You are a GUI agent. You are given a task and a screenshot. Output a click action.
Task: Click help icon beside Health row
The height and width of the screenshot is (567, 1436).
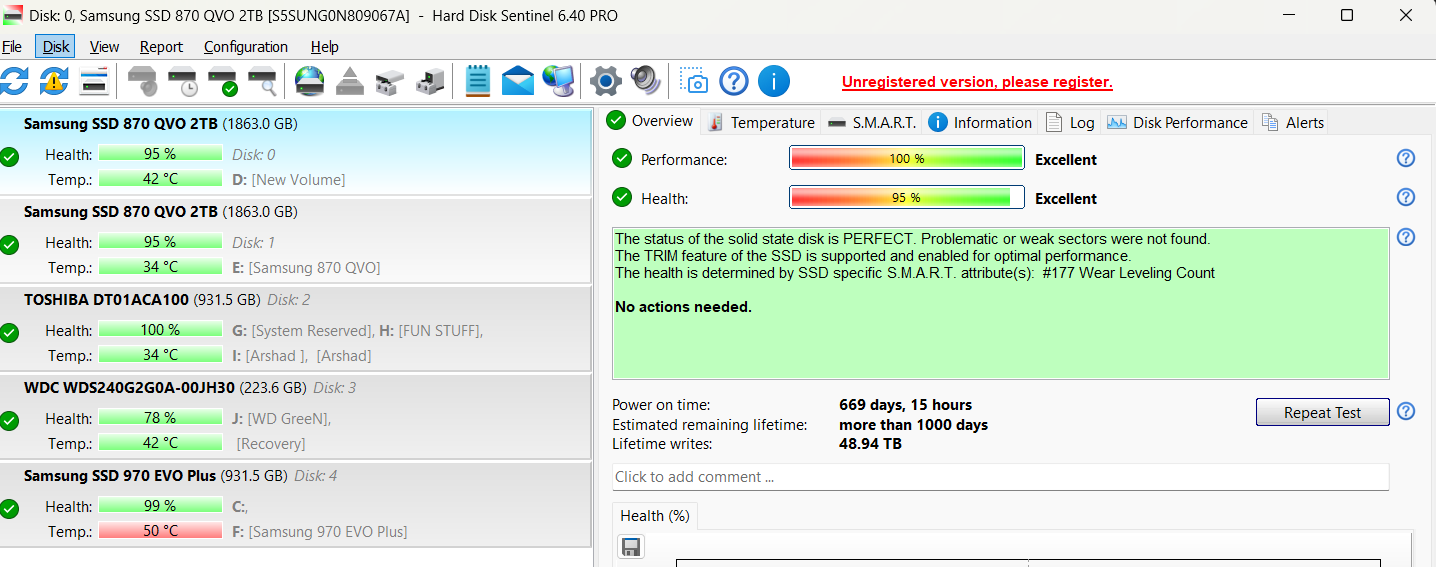1406,197
